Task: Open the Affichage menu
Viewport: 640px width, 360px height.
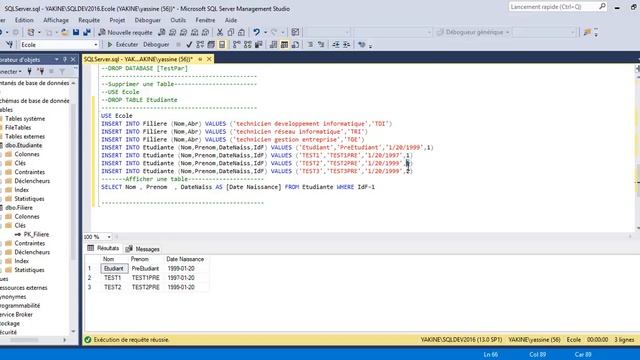Action: click(56, 20)
